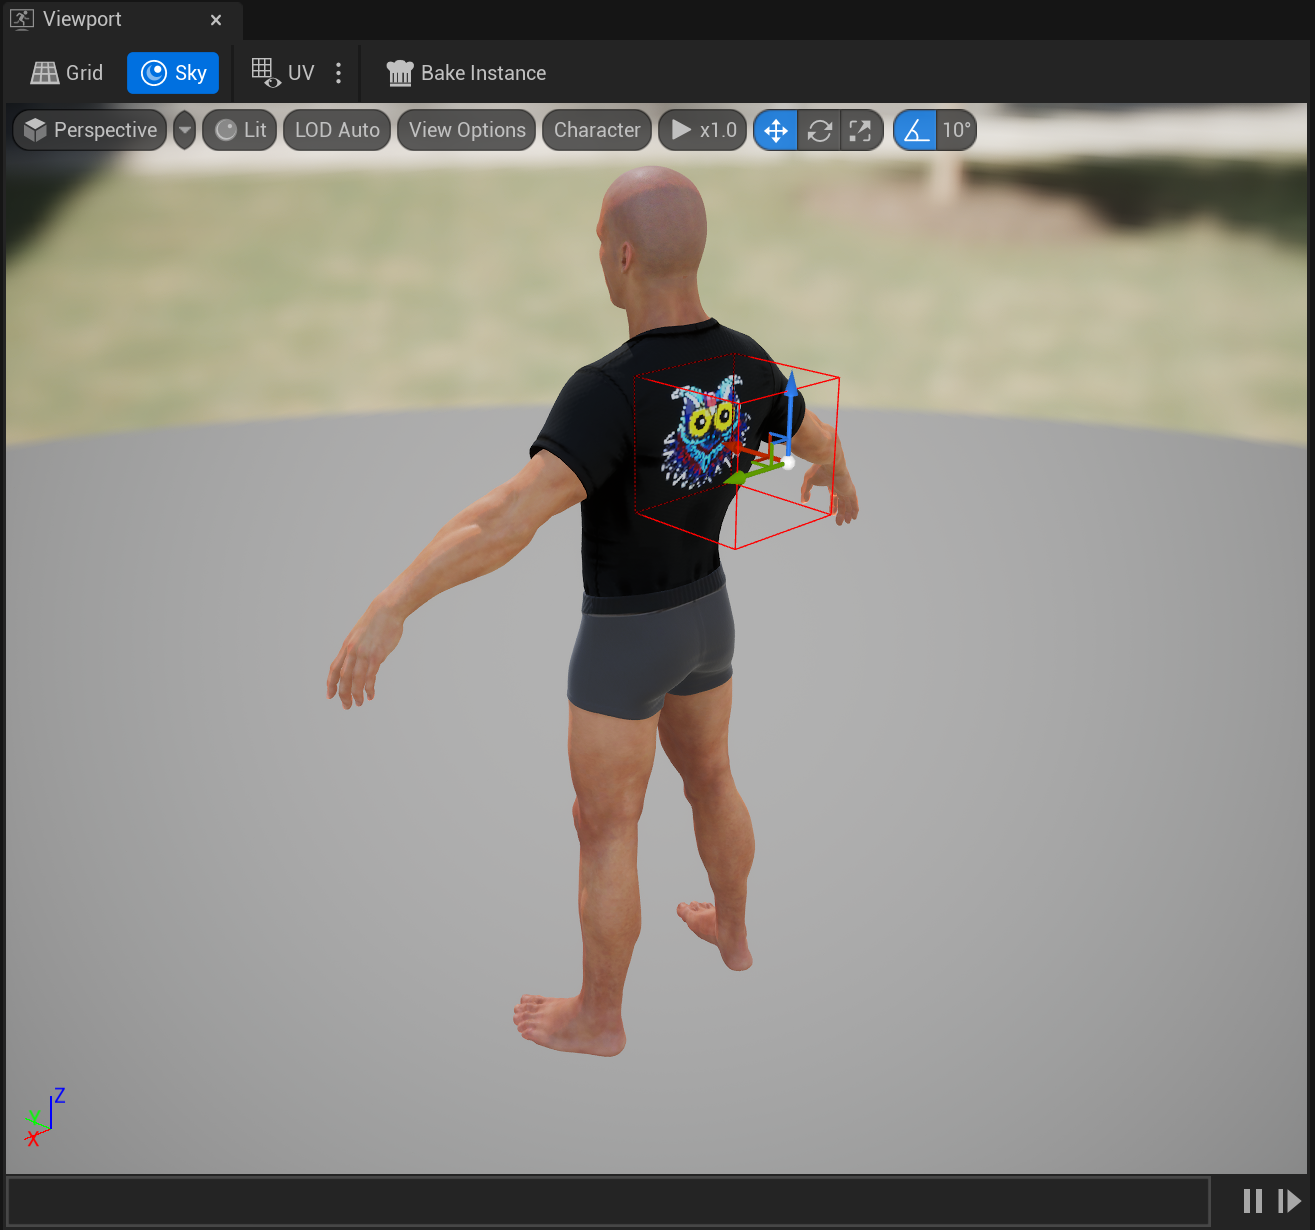Open the x1.0 playback speed menu
1315x1230 pixels.
tap(703, 130)
